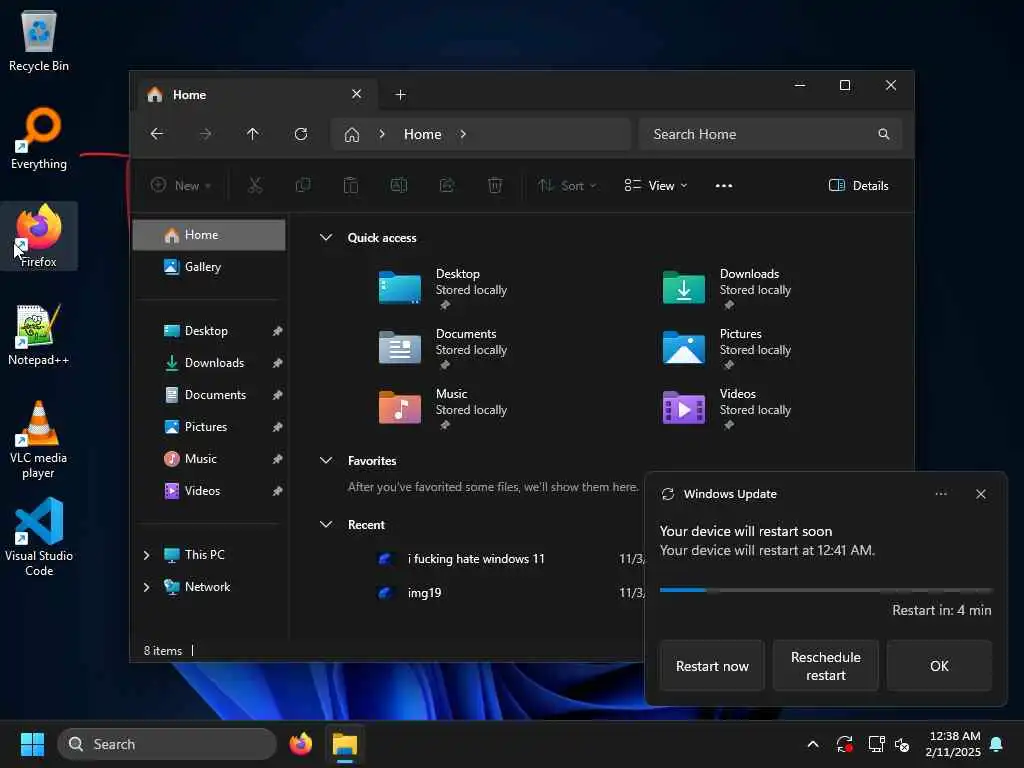Screen dimensions: 1024x768
Task: Select VLC media player desktop shortcut
Action: click(x=39, y=439)
